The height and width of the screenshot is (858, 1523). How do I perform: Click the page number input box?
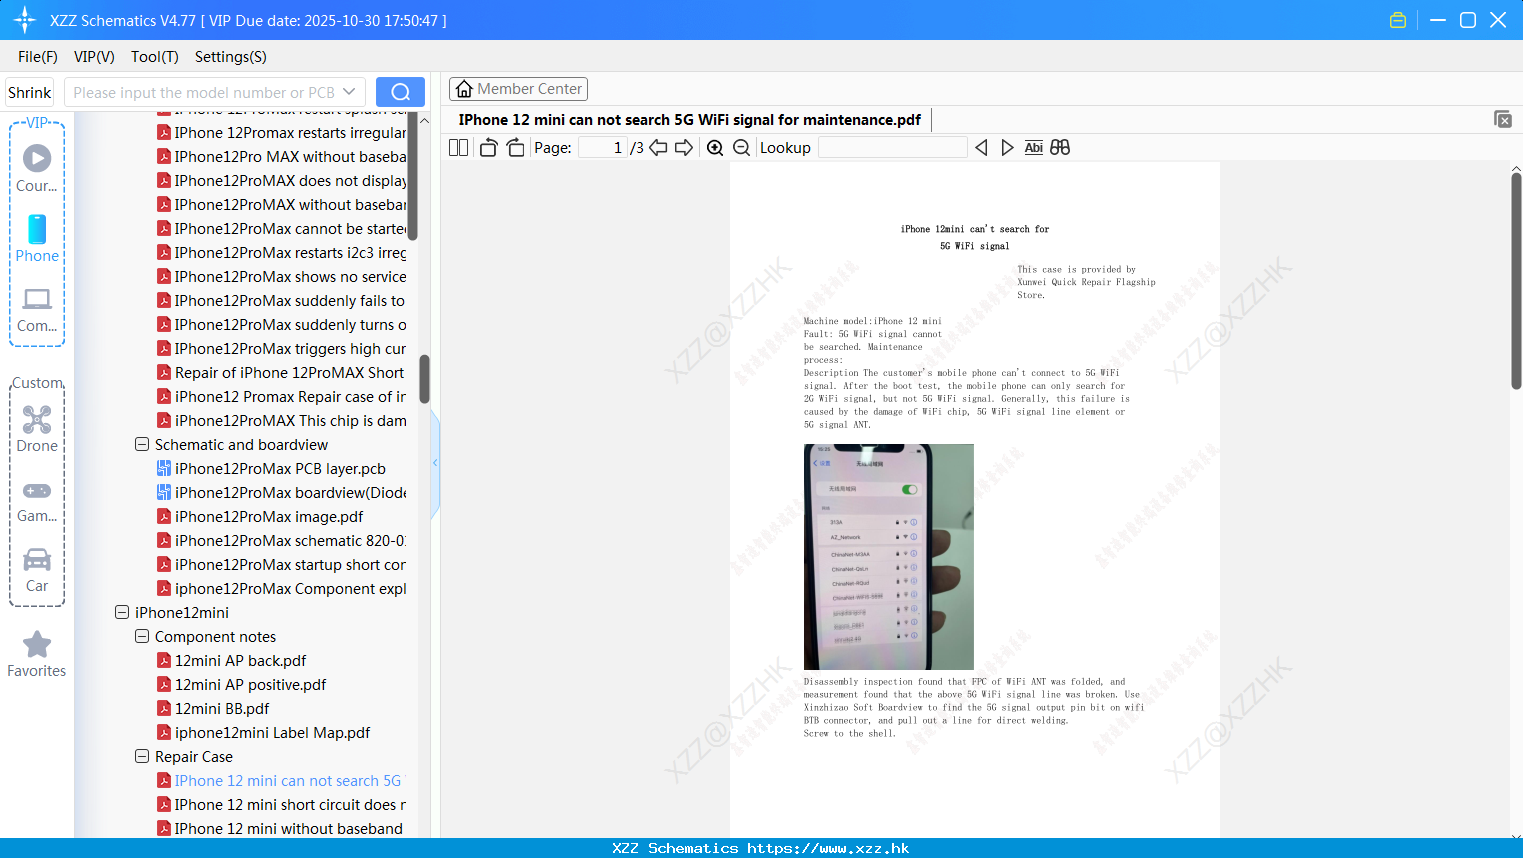602,148
